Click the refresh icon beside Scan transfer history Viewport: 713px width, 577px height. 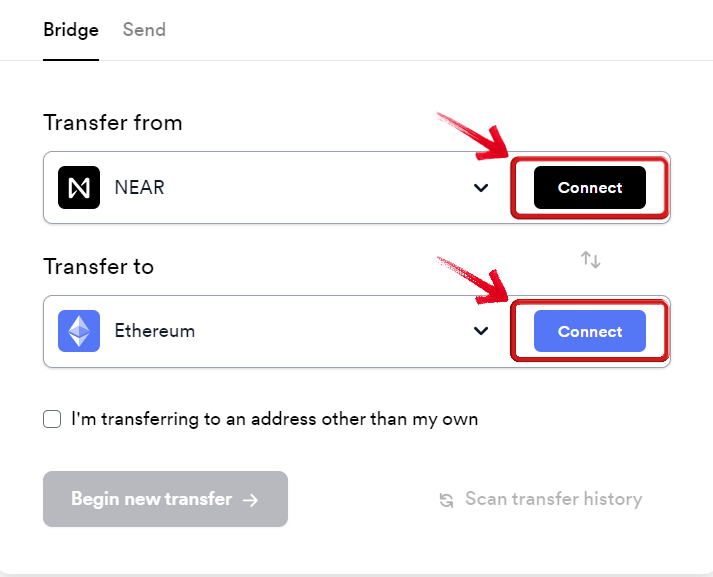[446, 500]
